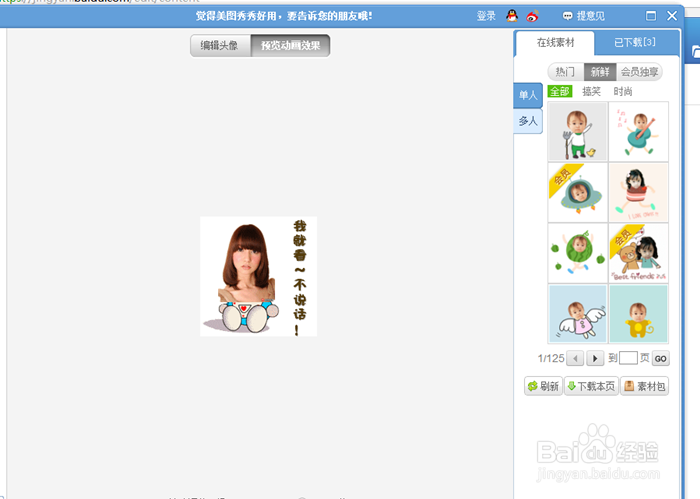Click the Weibo share icon
The height and width of the screenshot is (499, 700).
click(x=532, y=16)
